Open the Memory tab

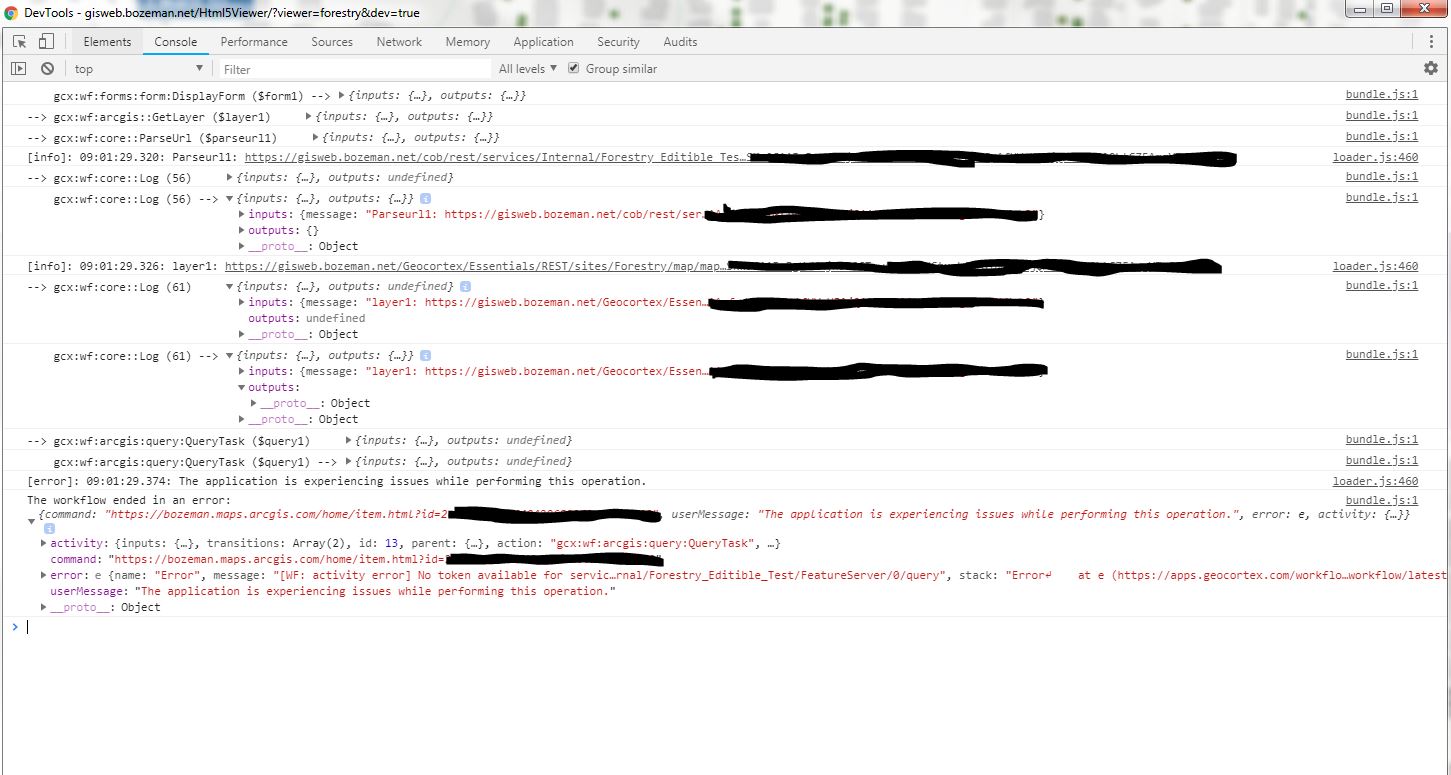tap(468, 42)
